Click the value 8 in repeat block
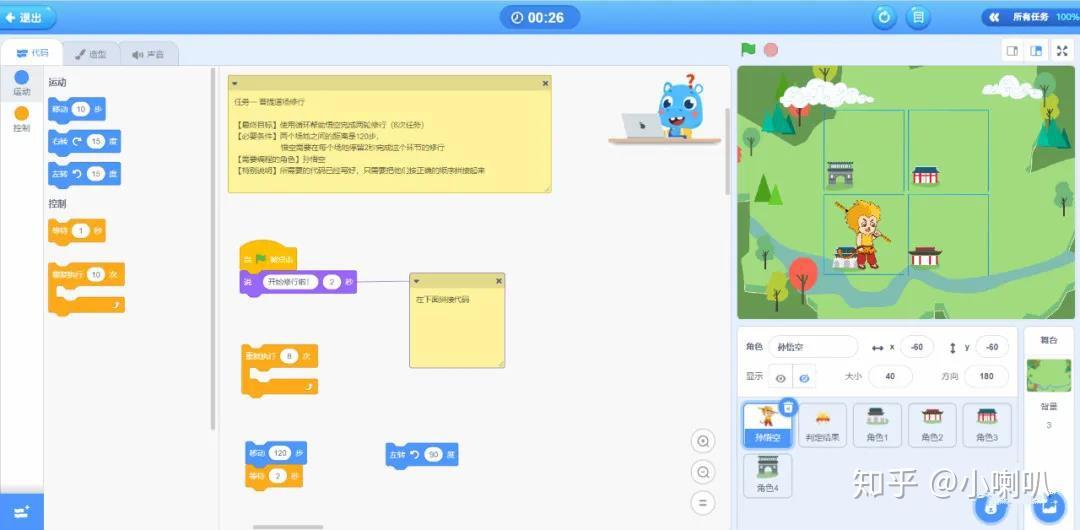Viewport: 1080px width, 530px height. pyautogui.click(x=289, y=356)
